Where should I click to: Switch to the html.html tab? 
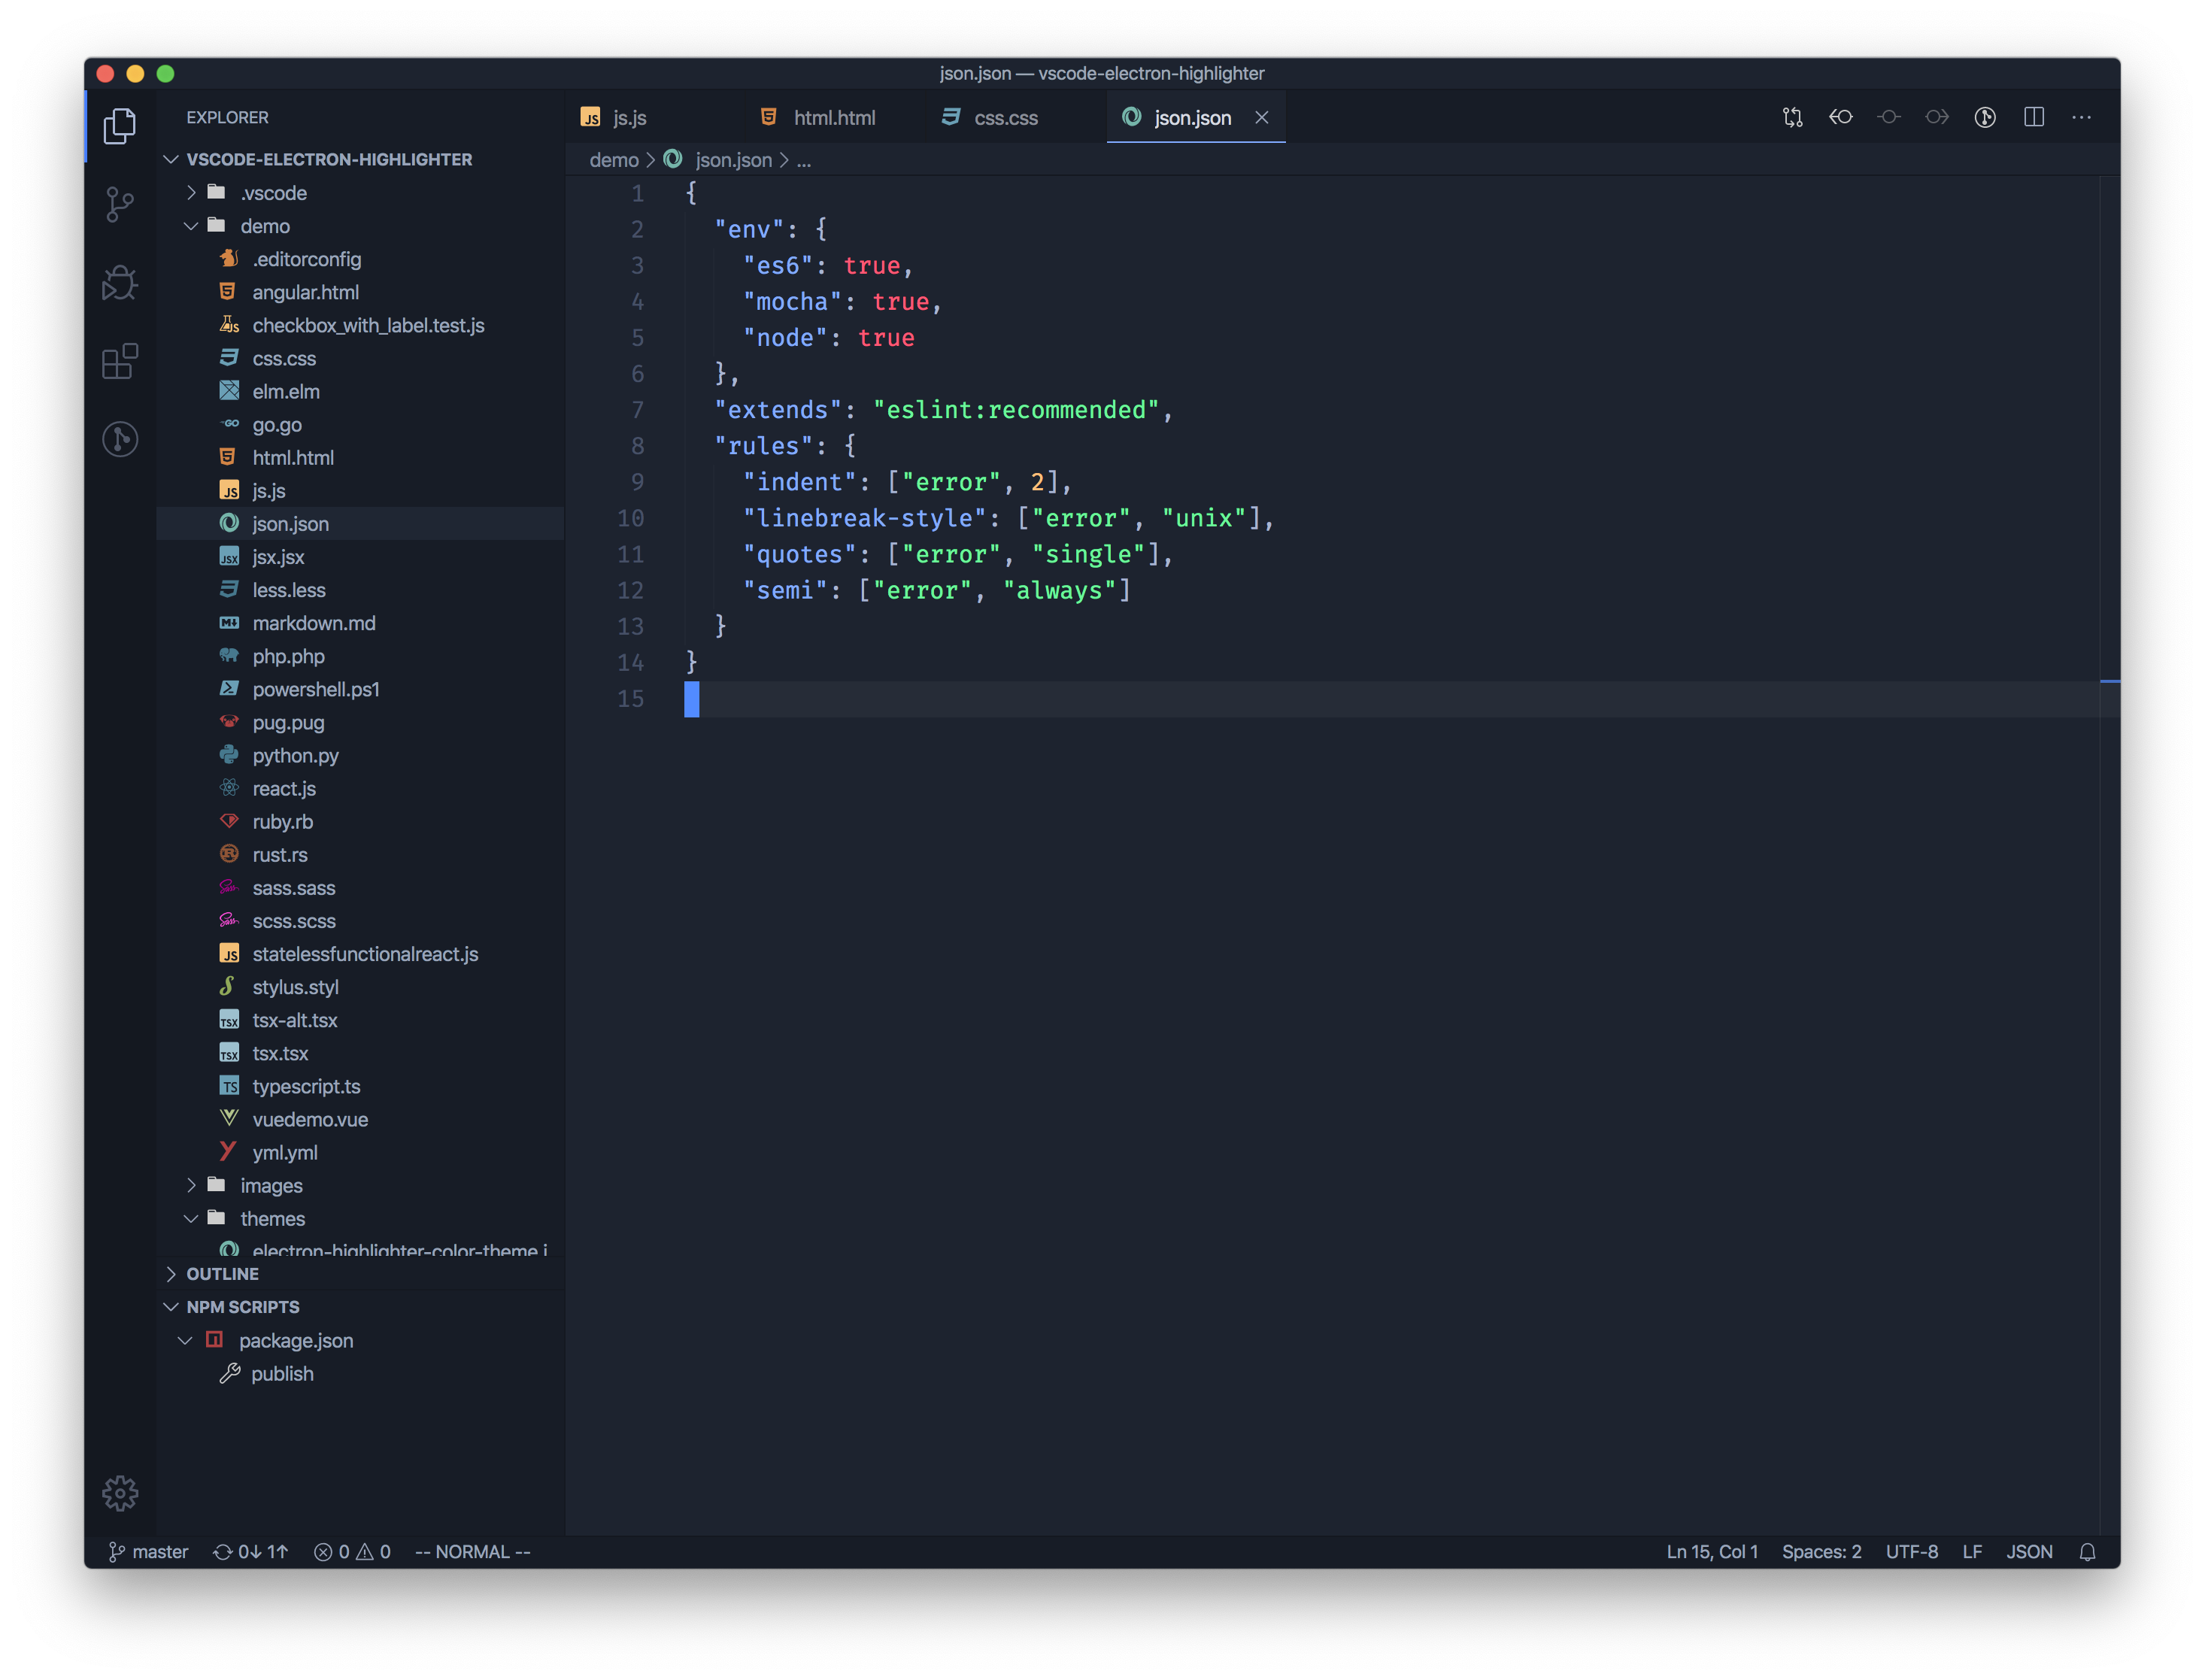[833, 118]
